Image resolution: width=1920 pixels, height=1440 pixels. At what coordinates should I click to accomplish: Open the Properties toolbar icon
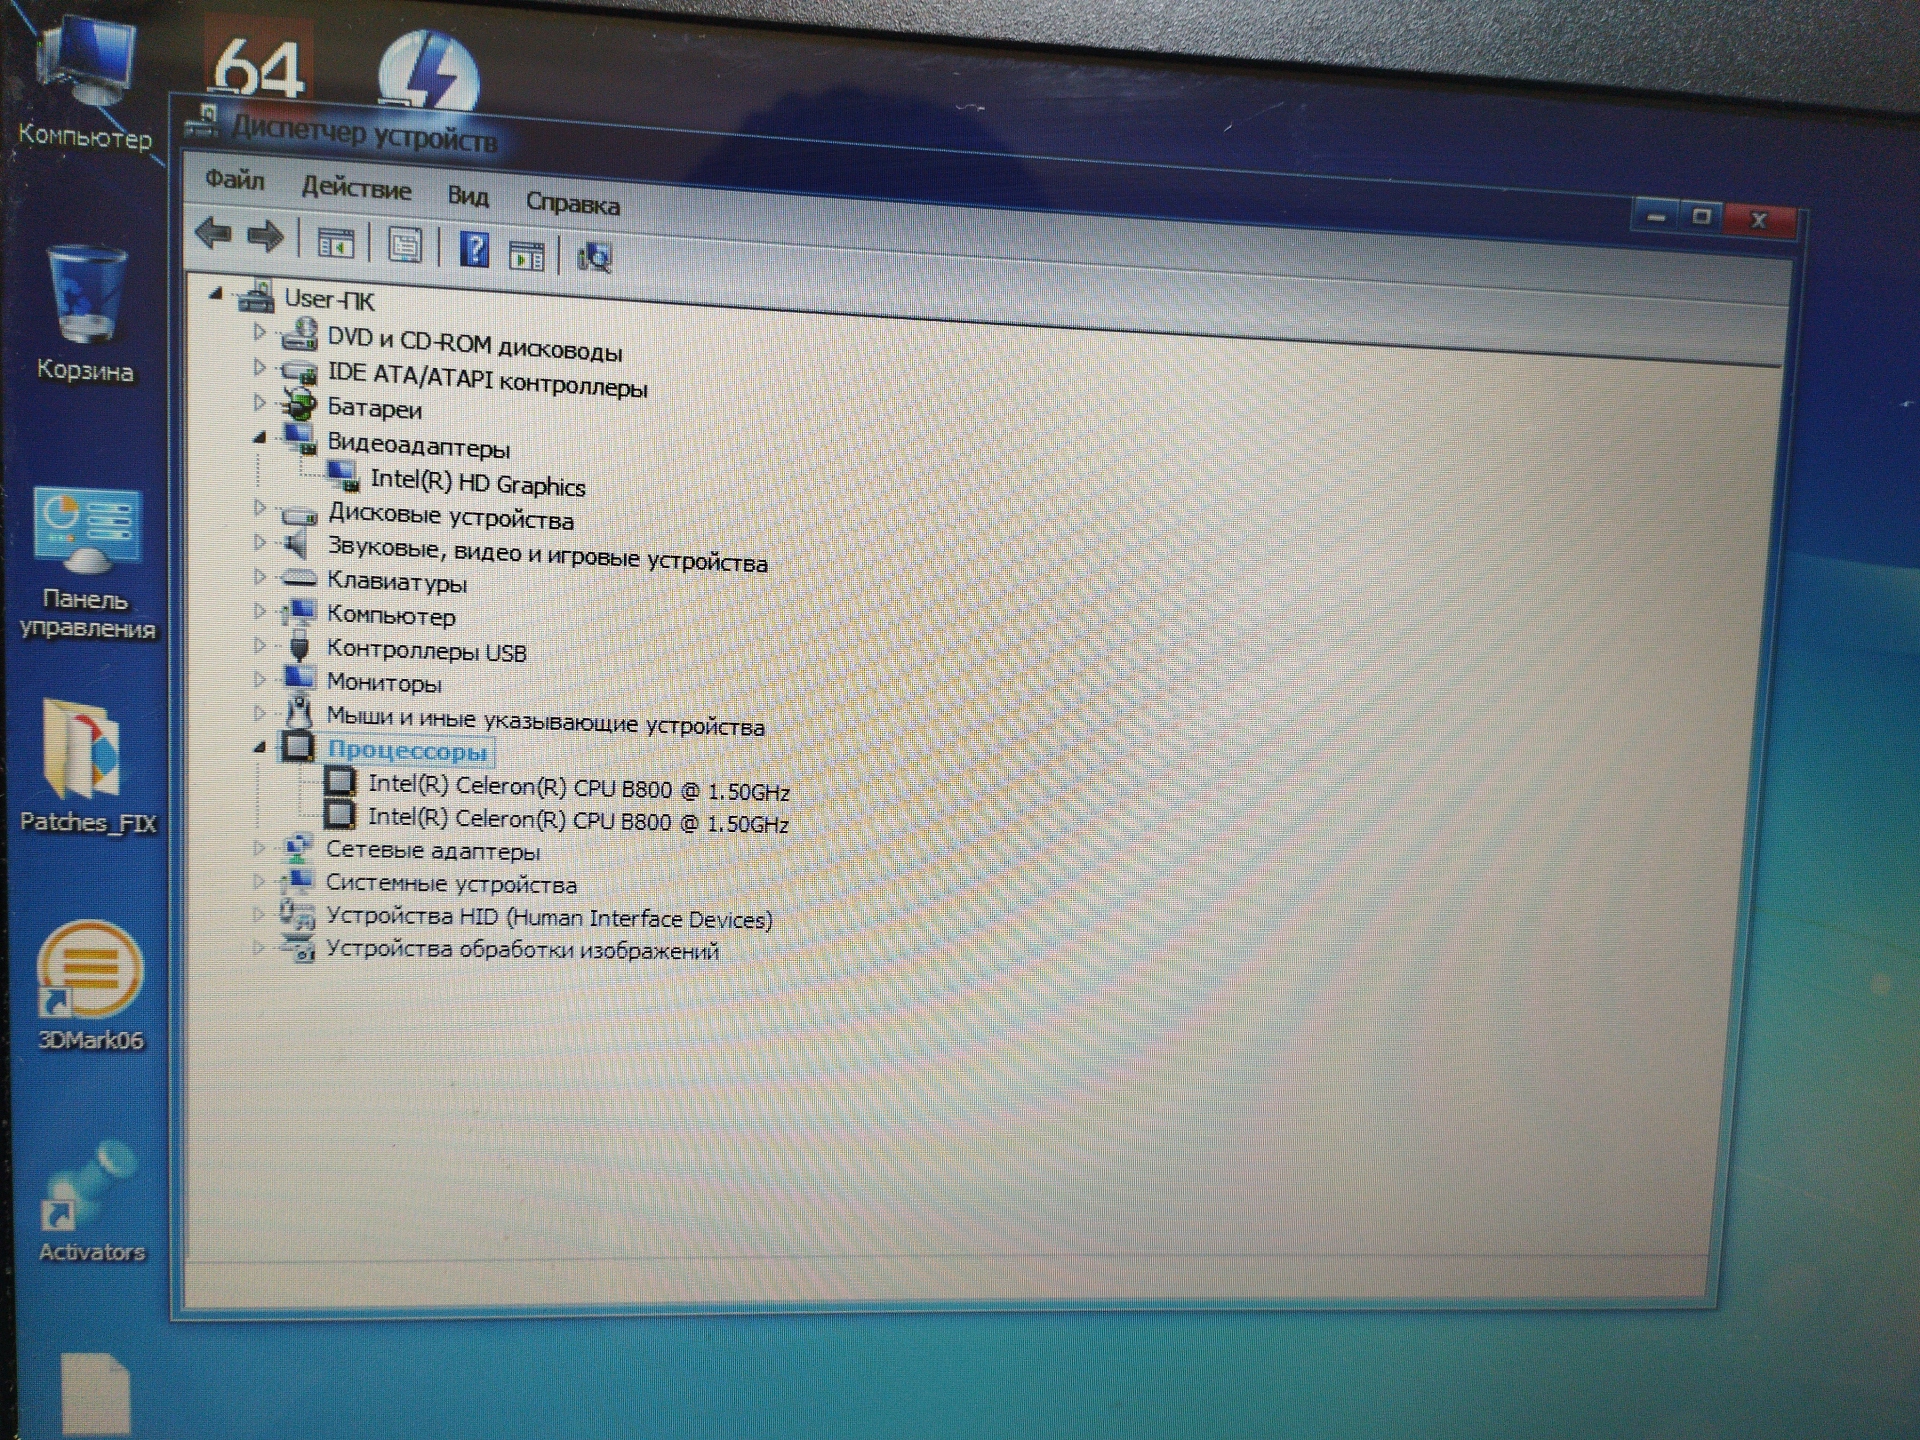[405, 245]
